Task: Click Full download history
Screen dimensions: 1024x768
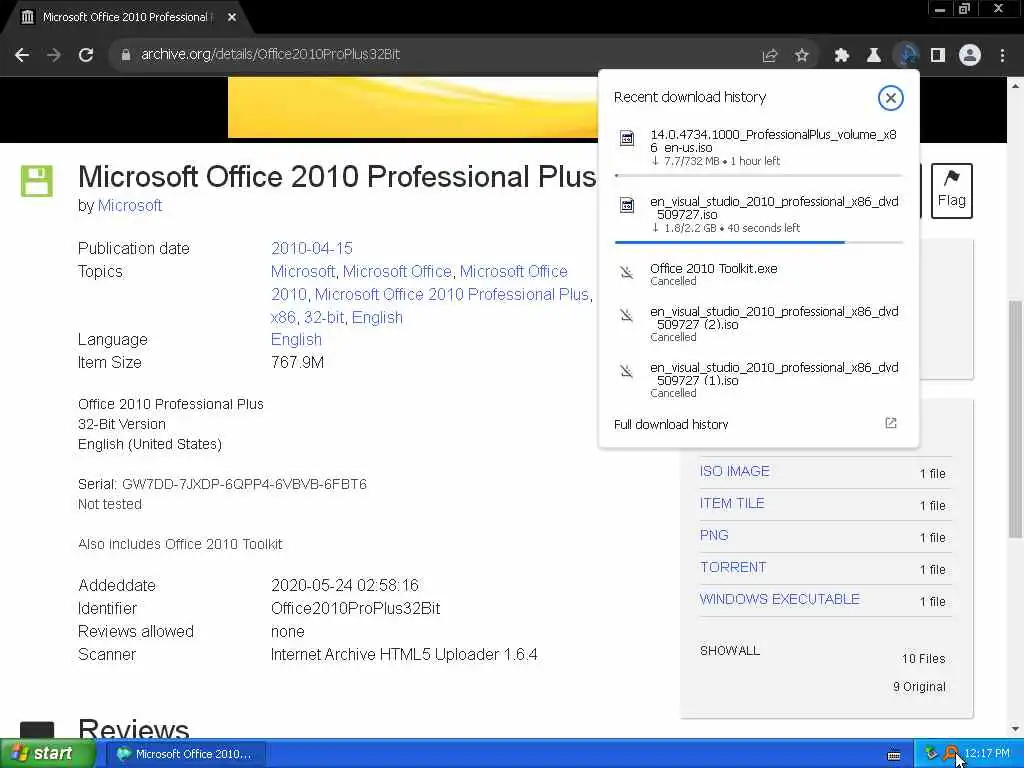Action: [671, 424]
